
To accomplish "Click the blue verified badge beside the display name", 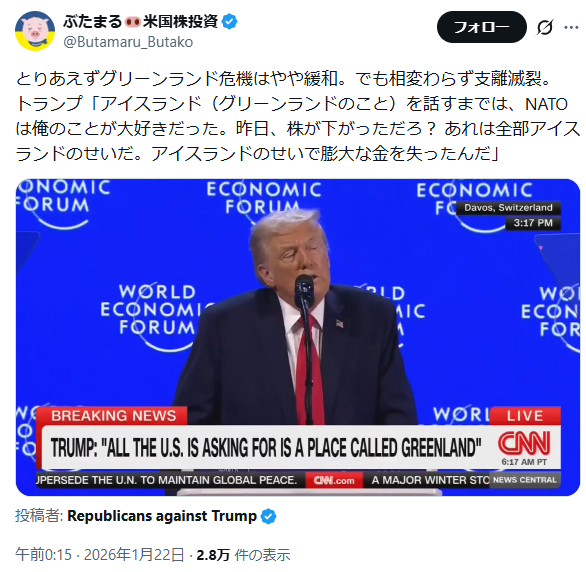I will tap(229, 22).
